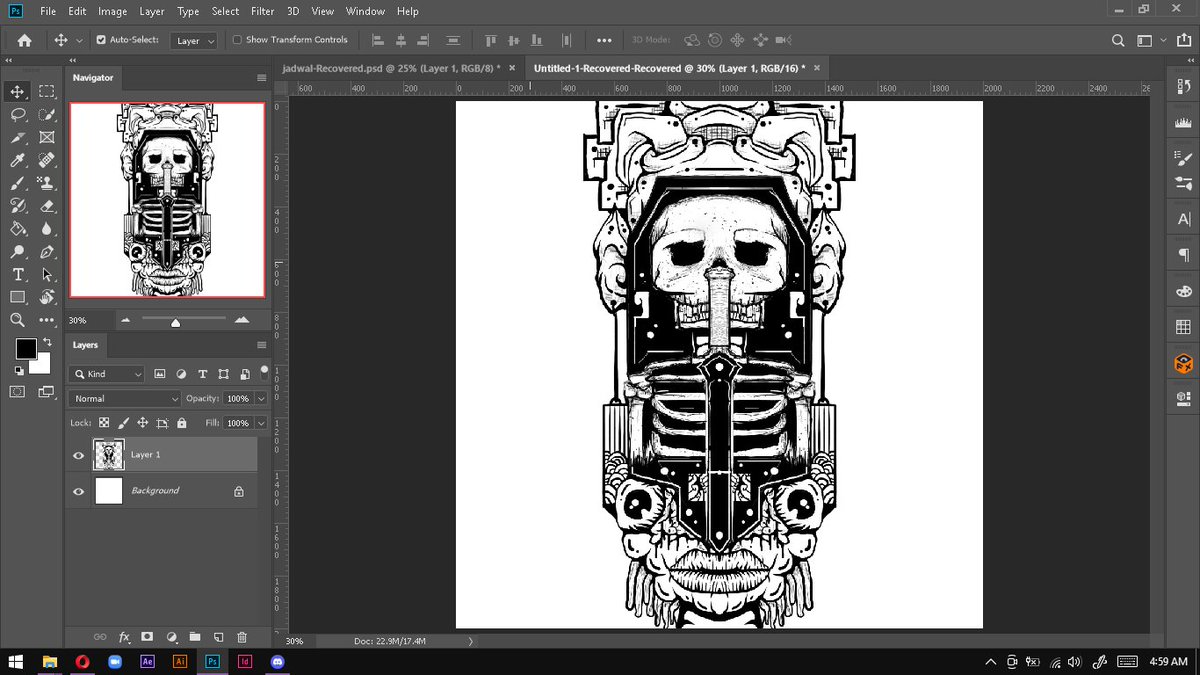
Task: Uncheck the Auto-Select checkbox
Action: pos(101,40)
